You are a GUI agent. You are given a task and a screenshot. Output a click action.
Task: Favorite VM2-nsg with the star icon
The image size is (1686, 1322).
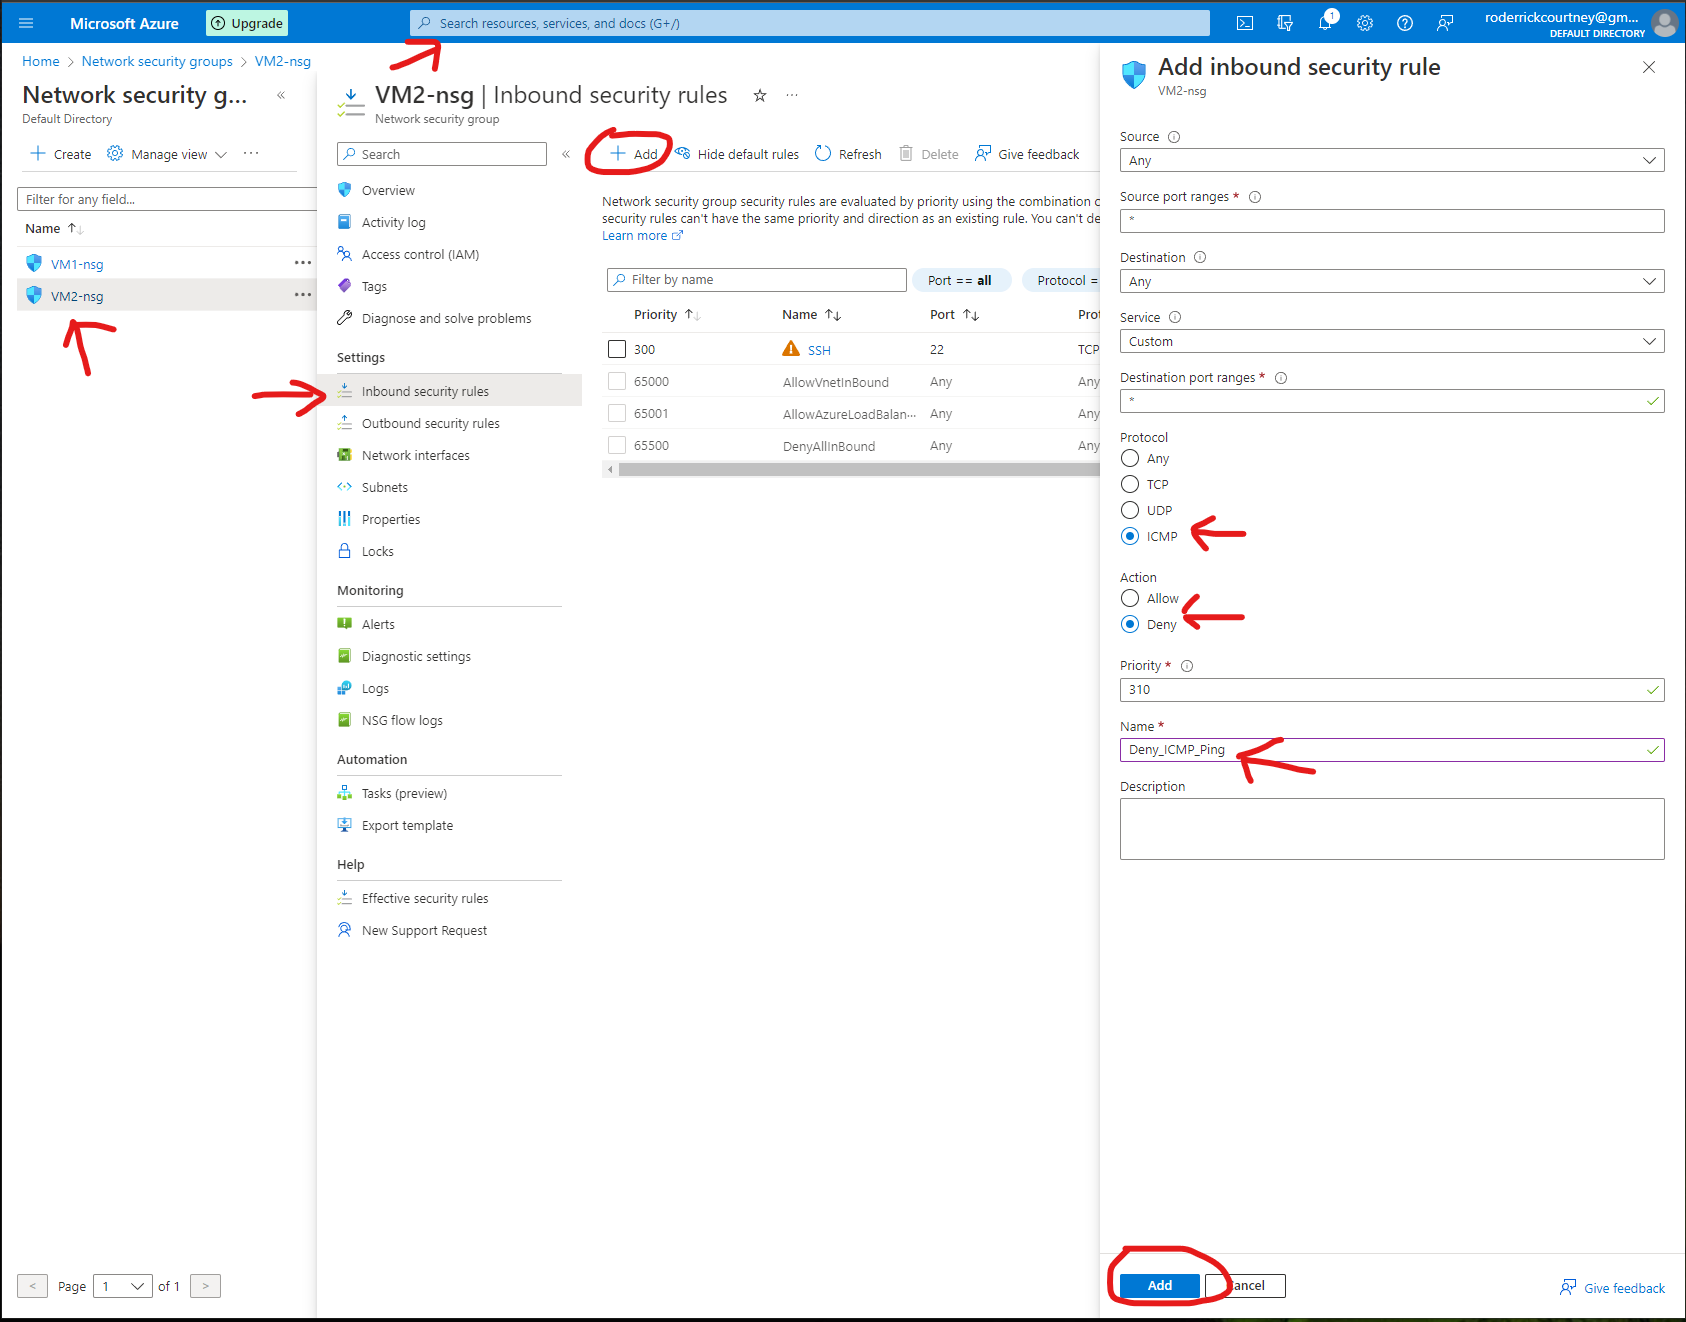[760, 95]
